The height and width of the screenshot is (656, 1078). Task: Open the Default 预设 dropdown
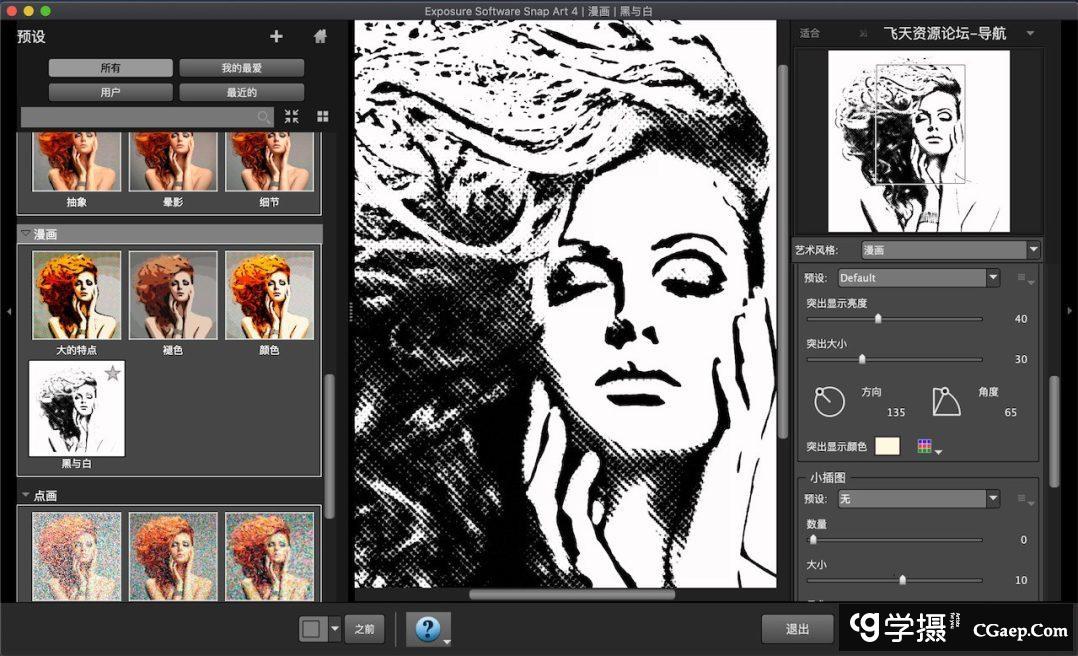click(x=917, y=278)
